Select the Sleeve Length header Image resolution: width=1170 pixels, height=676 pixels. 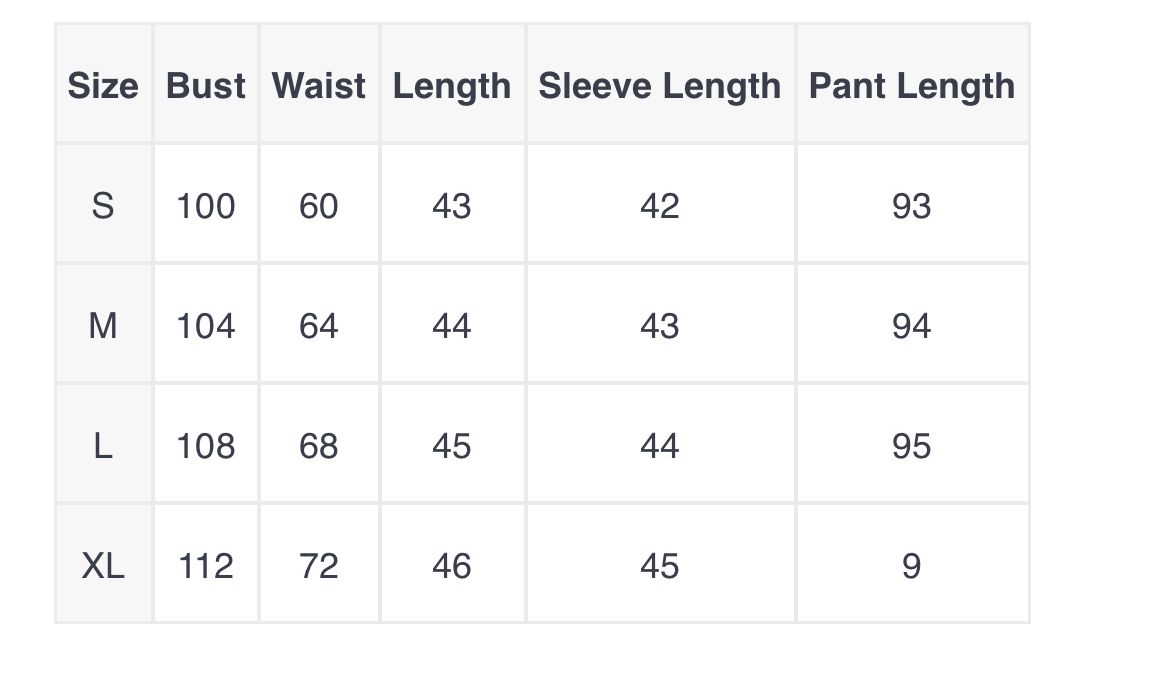point(660,85)
